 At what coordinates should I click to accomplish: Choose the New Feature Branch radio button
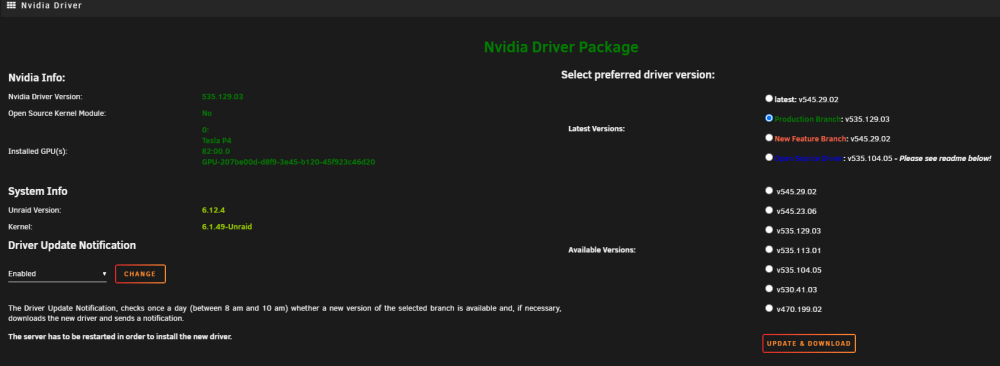point(768,137)
